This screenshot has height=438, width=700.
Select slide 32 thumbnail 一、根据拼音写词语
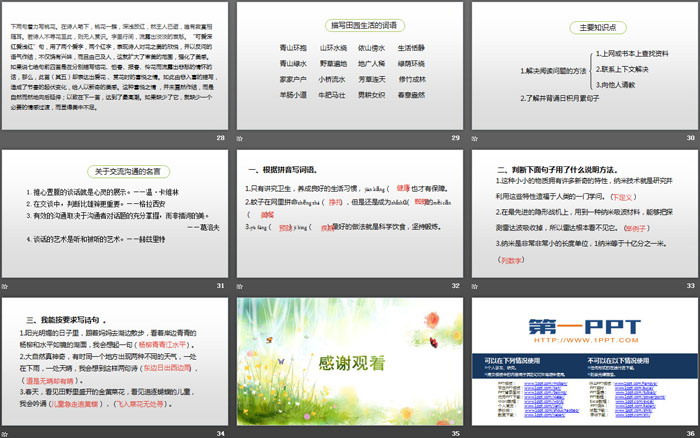click(350, 213)
